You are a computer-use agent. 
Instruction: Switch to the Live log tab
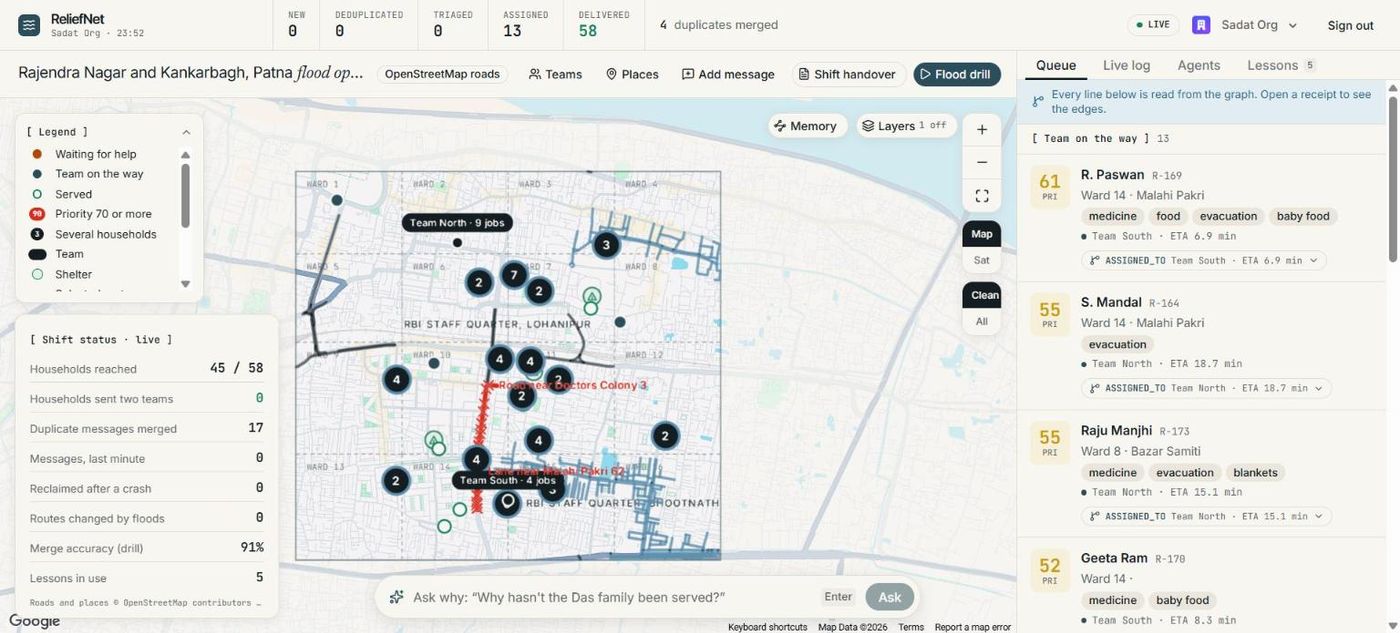point(1127,65)
